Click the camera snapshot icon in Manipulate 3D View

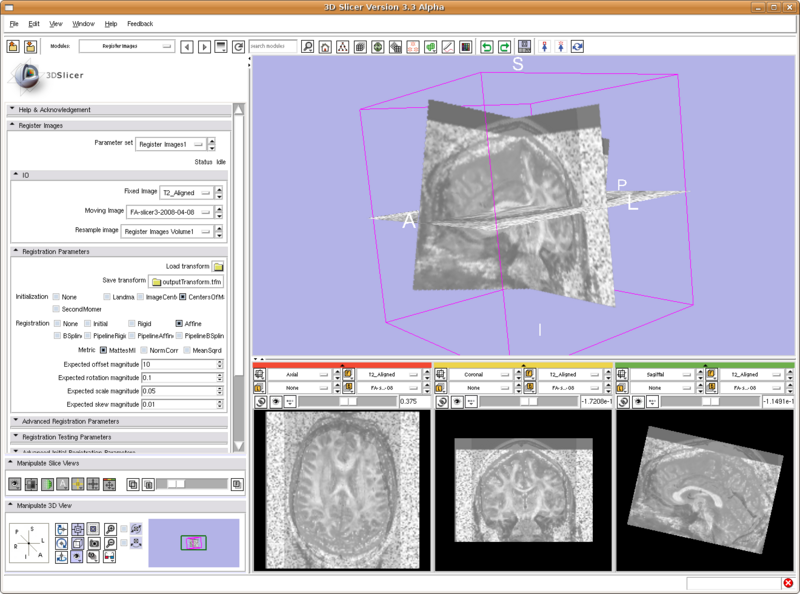coord(94,543)
